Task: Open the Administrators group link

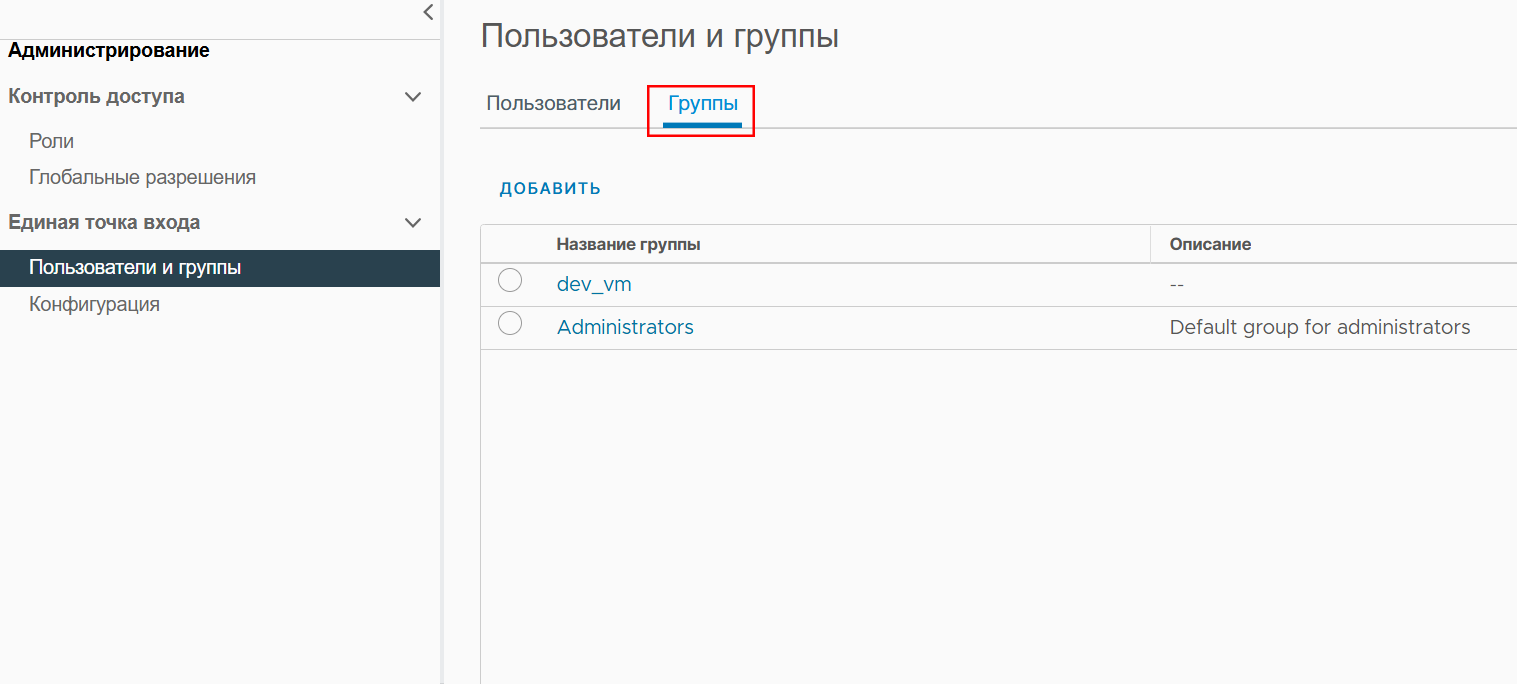Action: [625, 327]
